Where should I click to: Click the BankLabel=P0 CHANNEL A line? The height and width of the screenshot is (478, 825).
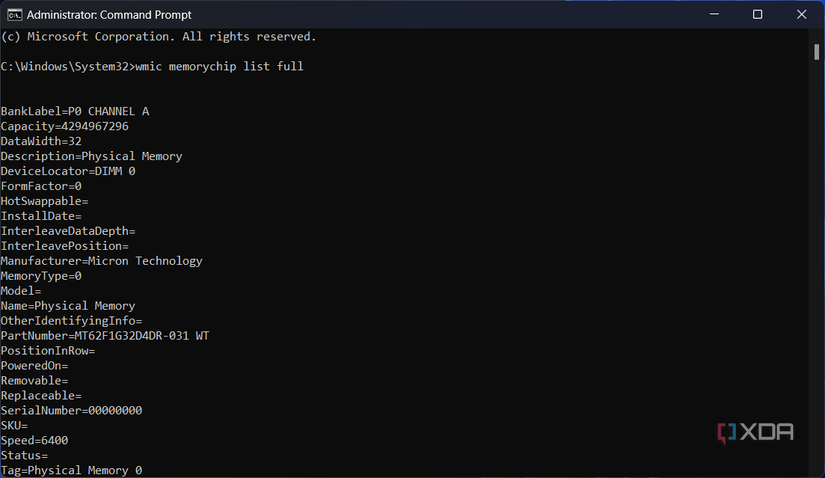pos(75,111)
